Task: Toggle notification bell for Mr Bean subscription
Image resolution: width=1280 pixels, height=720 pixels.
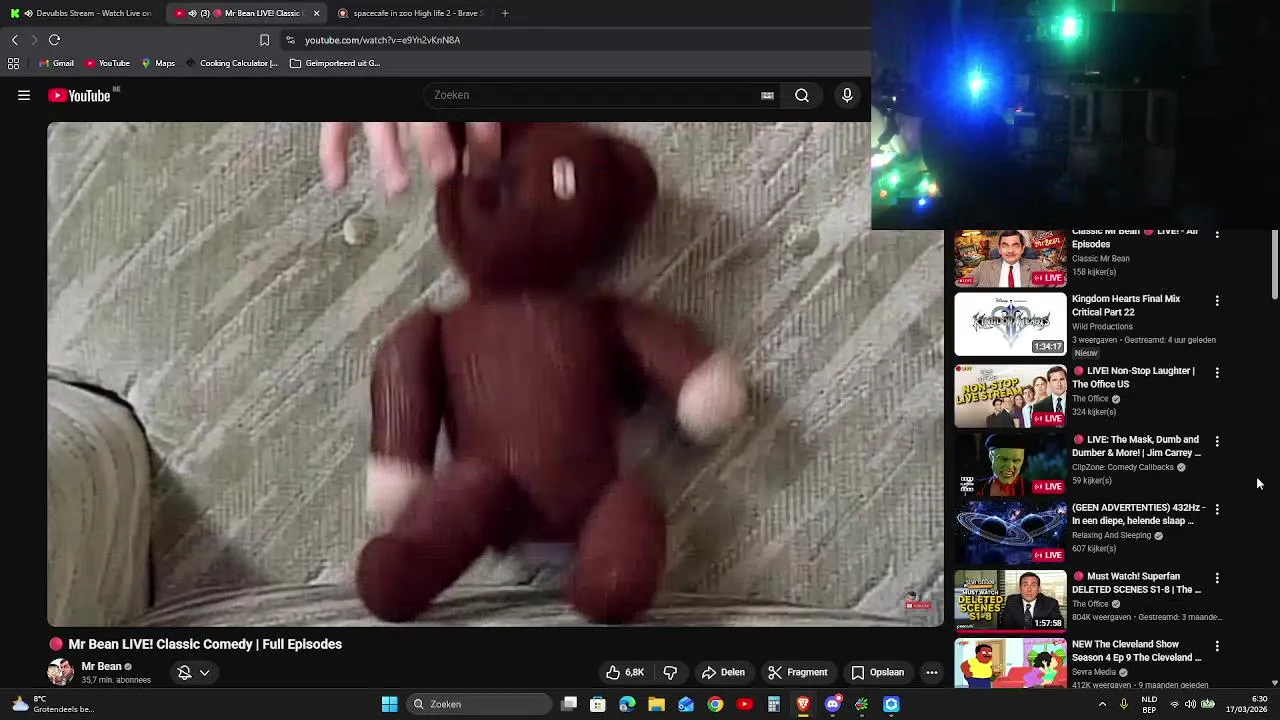Action: click(184, 673)
